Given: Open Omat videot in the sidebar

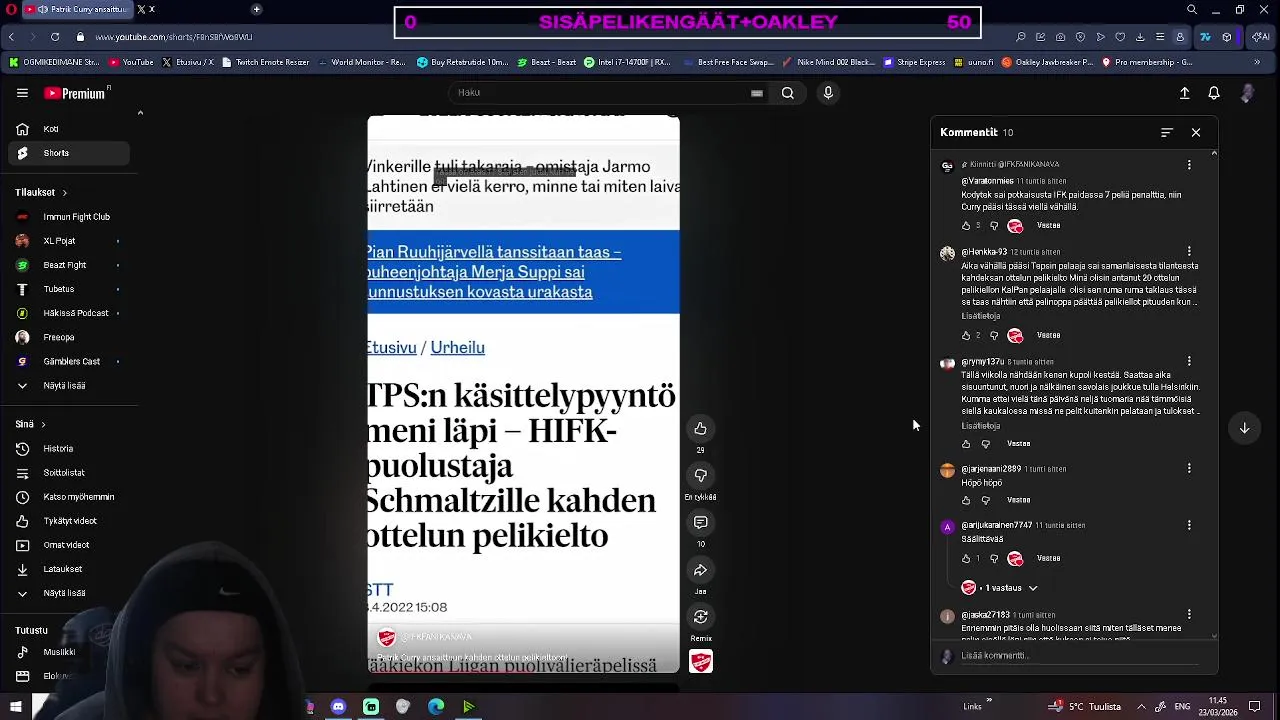Looking at the screenshot, I should [x=68, y=545].
